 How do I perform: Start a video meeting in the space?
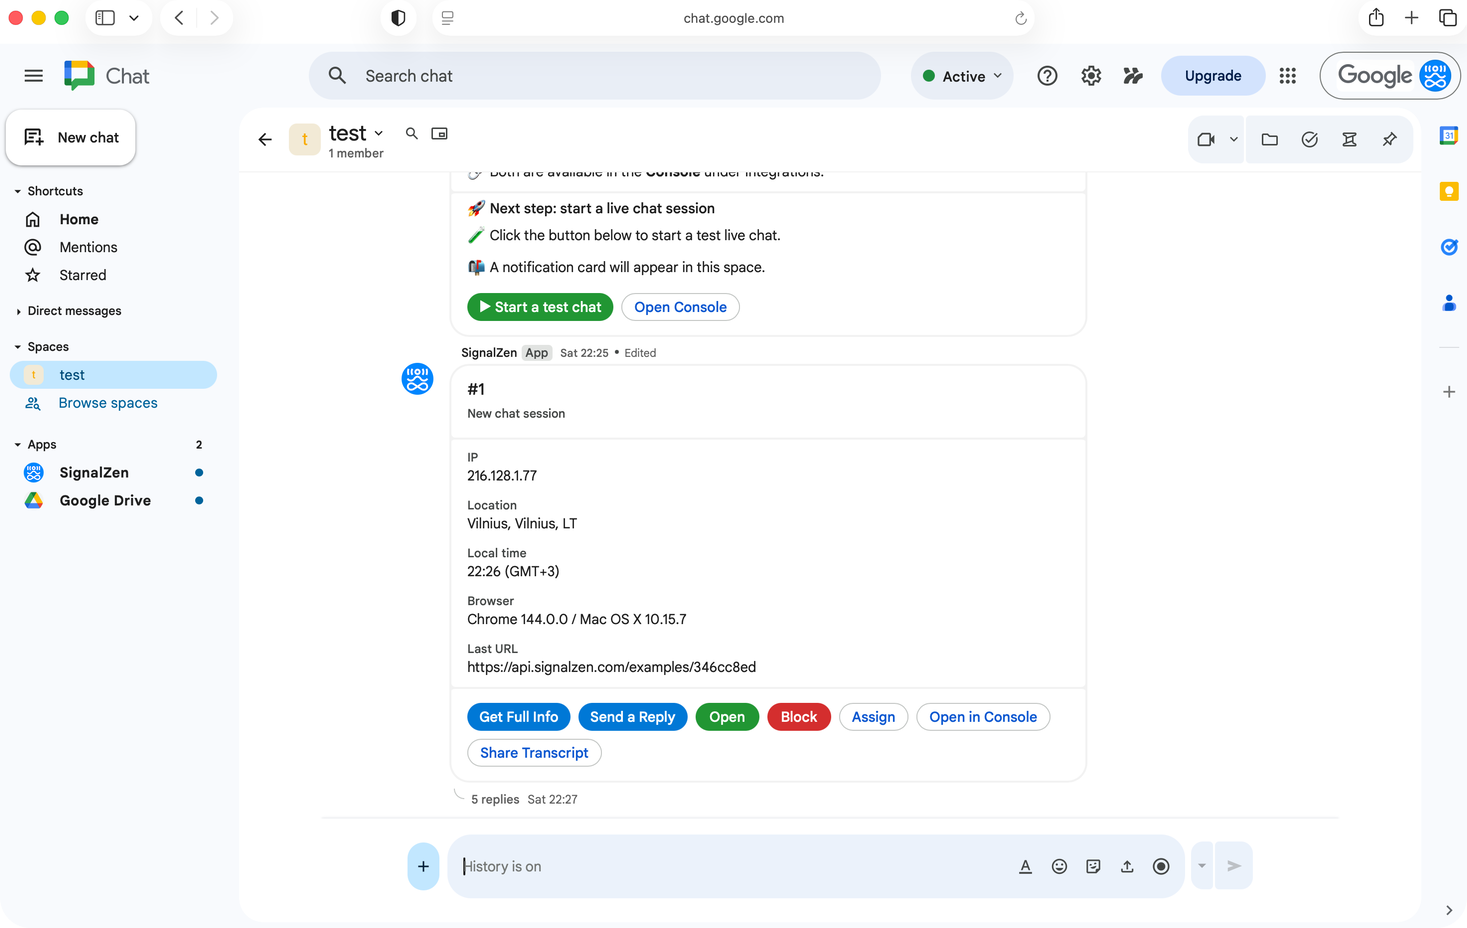coord(1206,140)
